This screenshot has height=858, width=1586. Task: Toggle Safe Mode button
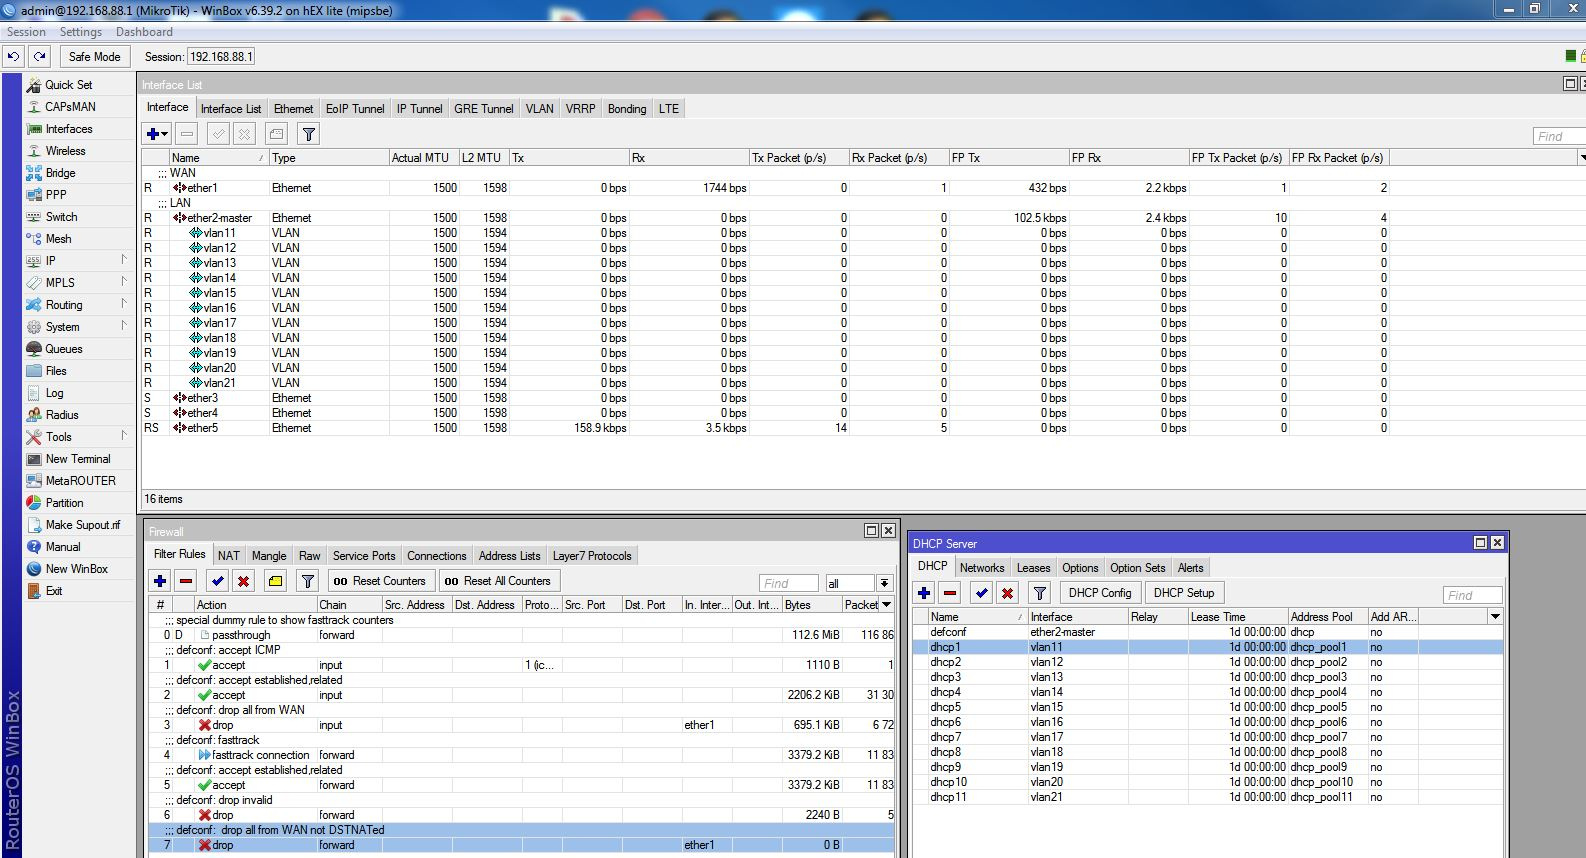click(x=94, y=57)
